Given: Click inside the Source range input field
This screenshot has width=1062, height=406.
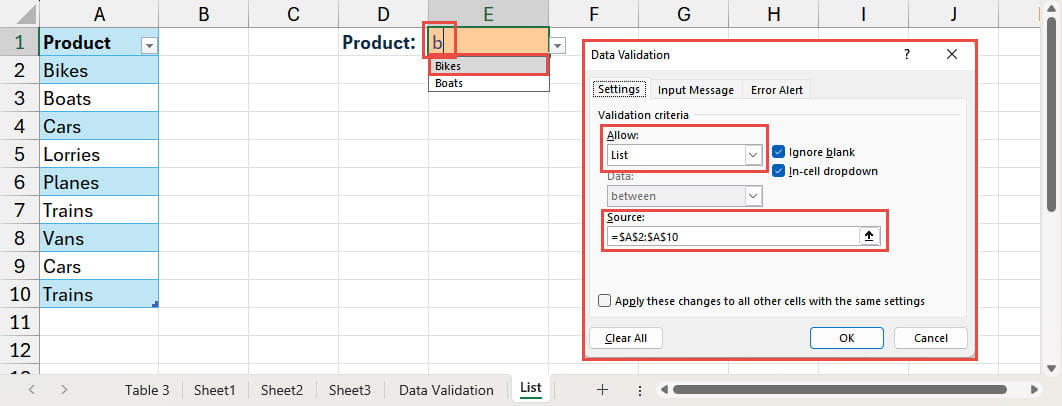Looking at the screenshot, I should point(730,237).
